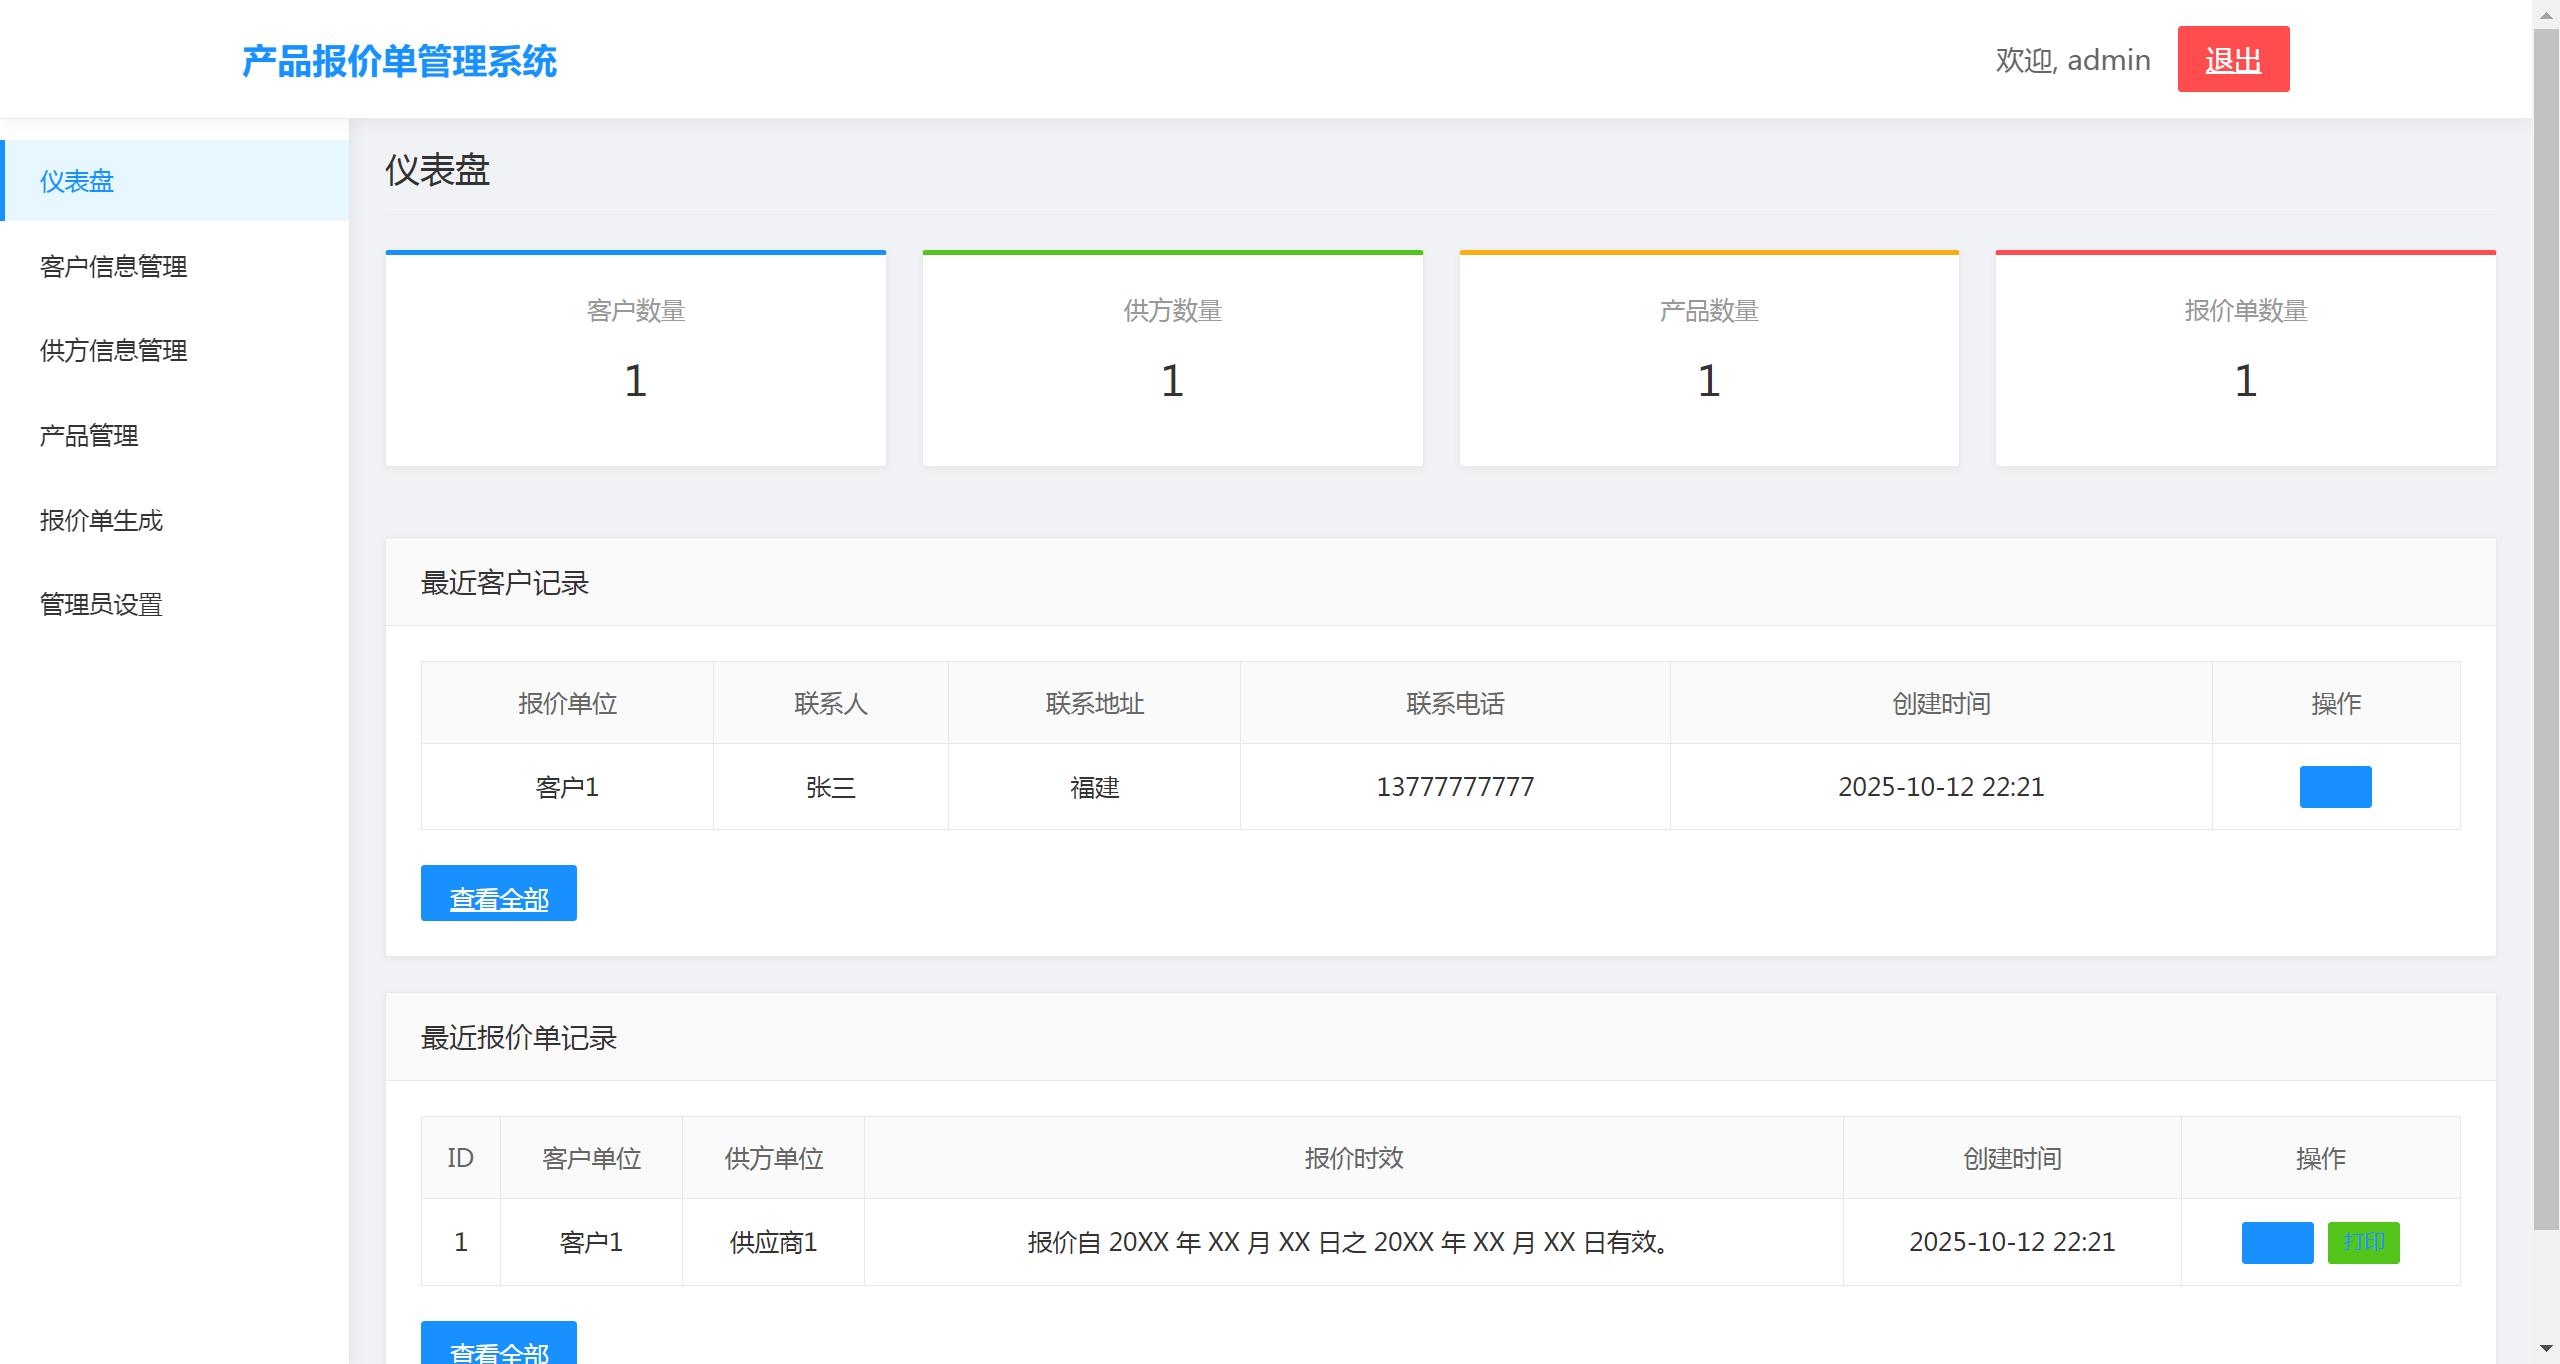Click blue action button in 客户1 customer row
Screen dimensions: 2560x1364
point(2334,787)
